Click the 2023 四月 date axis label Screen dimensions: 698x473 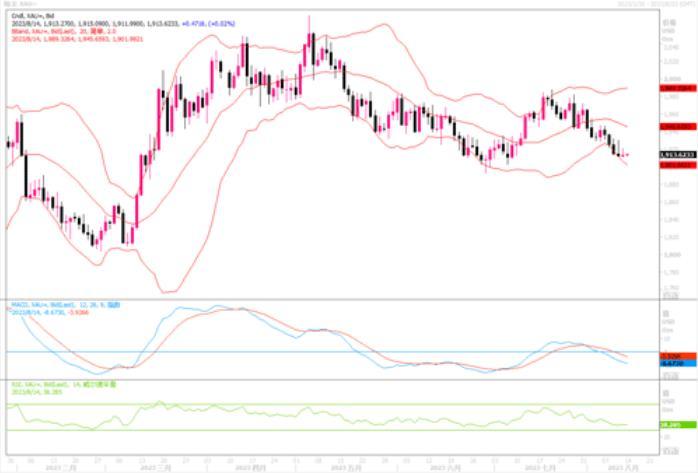[248, 466]
